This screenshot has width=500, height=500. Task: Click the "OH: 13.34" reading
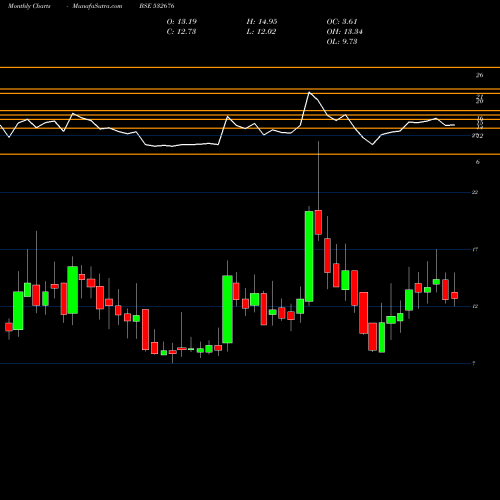[345, 32]
